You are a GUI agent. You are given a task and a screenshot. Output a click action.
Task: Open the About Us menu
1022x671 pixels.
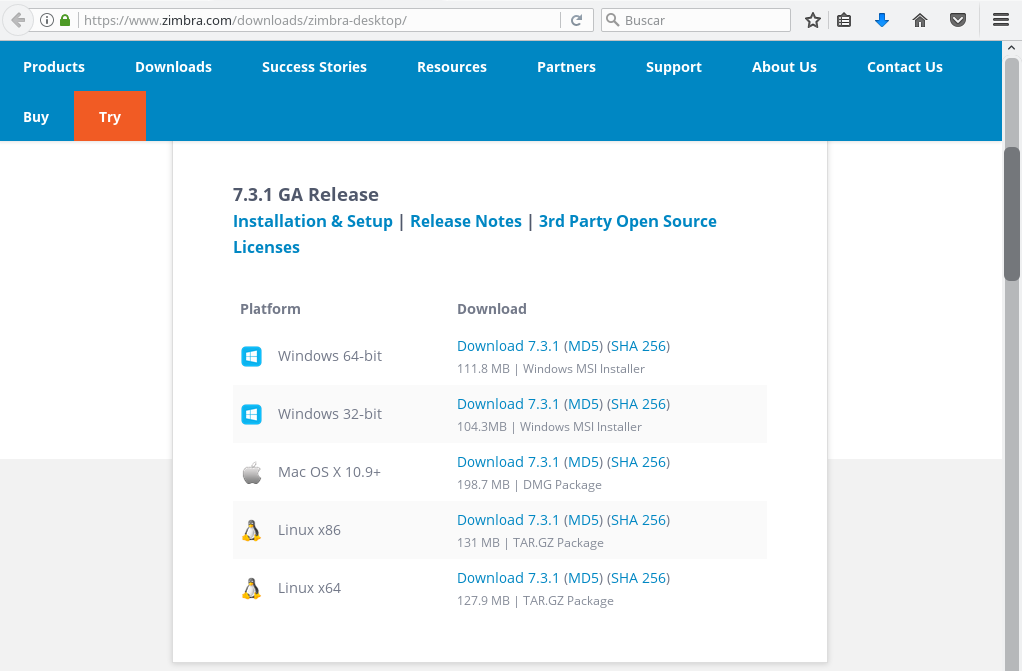pyautogui.click(x=784, y=67)
